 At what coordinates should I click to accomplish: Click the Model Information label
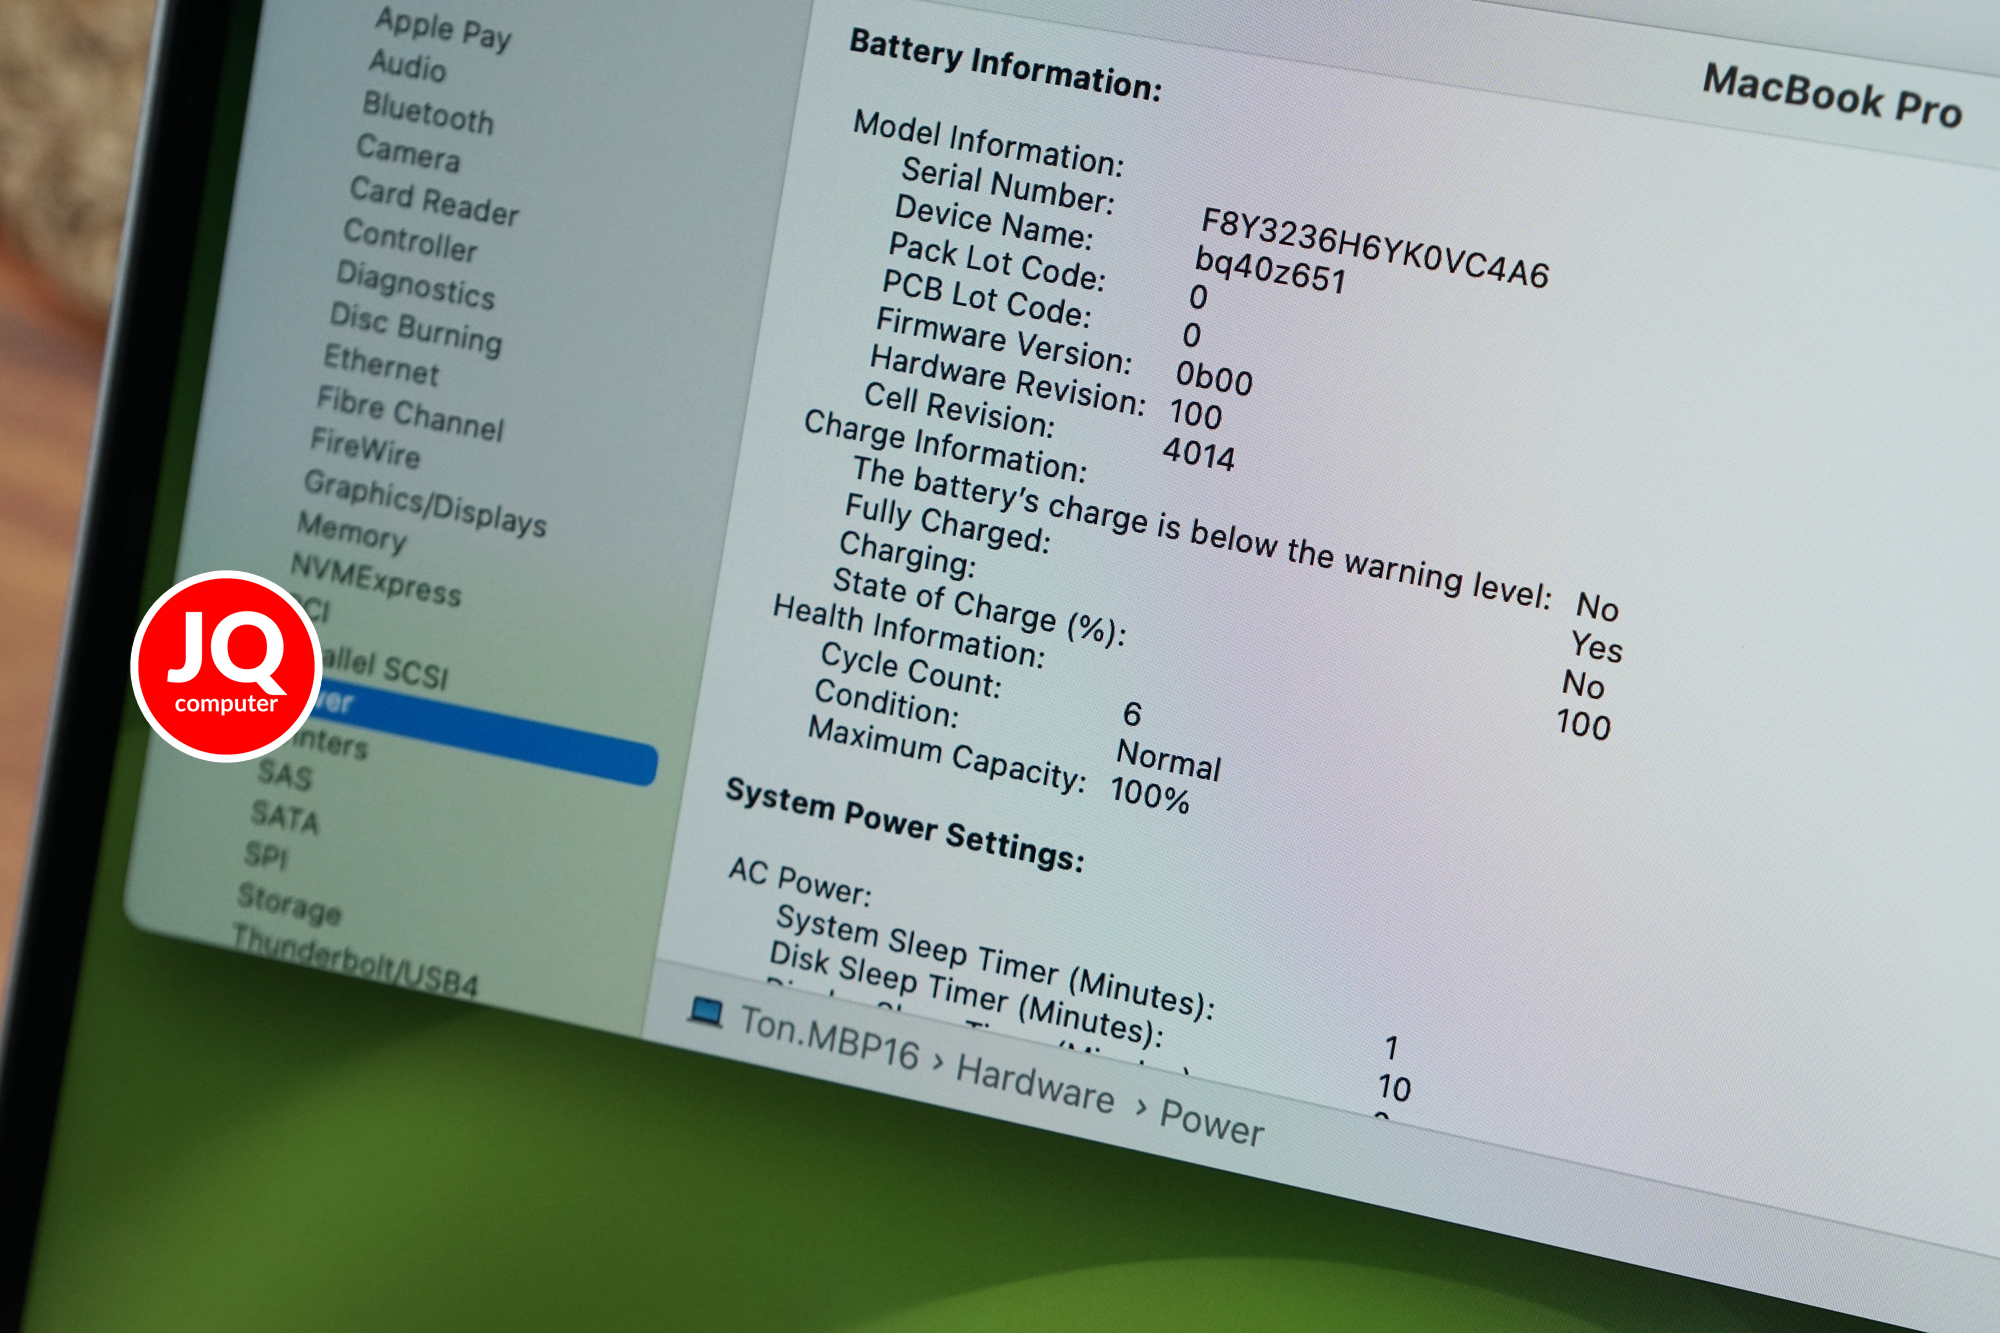[x=989, y=142]
